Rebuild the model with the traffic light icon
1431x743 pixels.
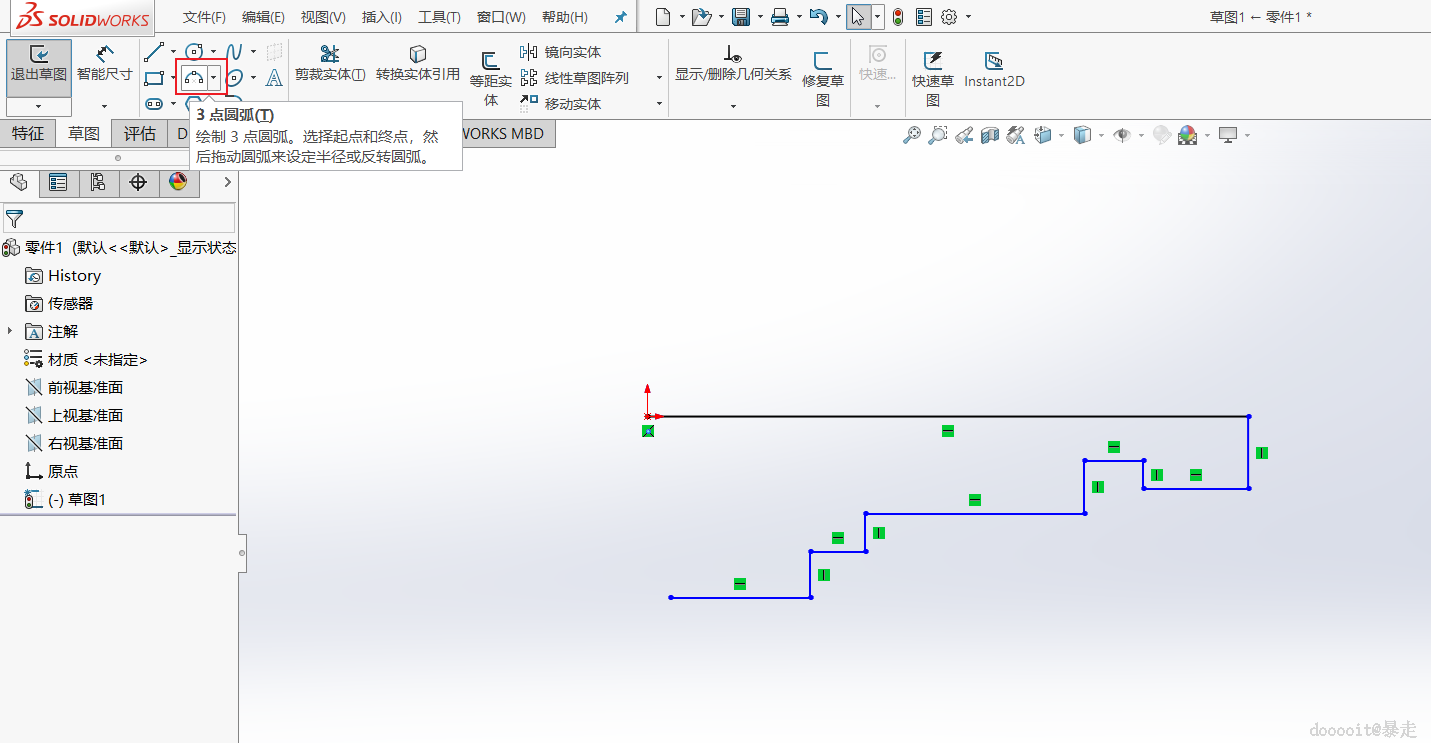pos(898,17)
